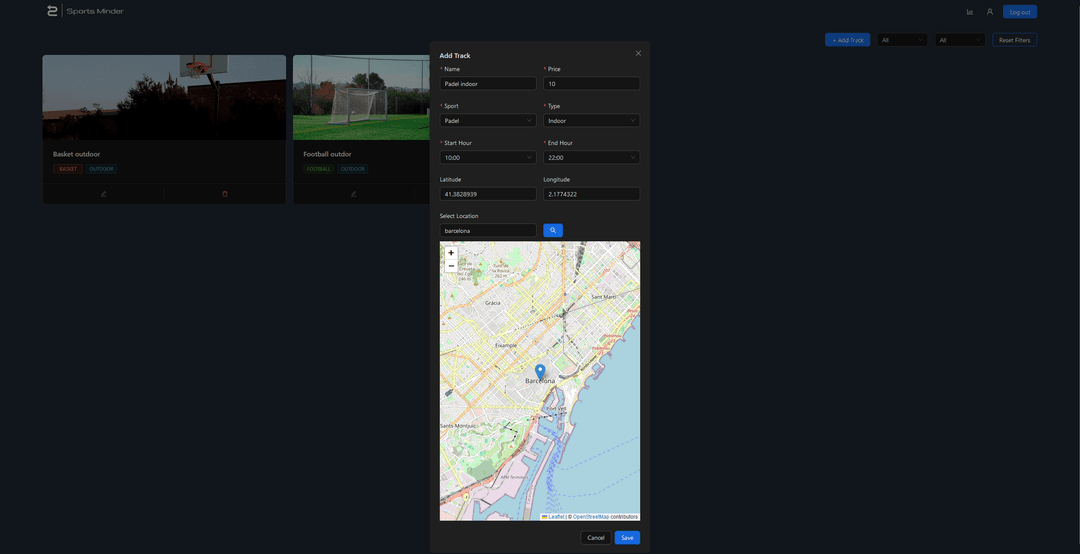Edit the Football outdoor track
1080x554 pixels.
353,194
